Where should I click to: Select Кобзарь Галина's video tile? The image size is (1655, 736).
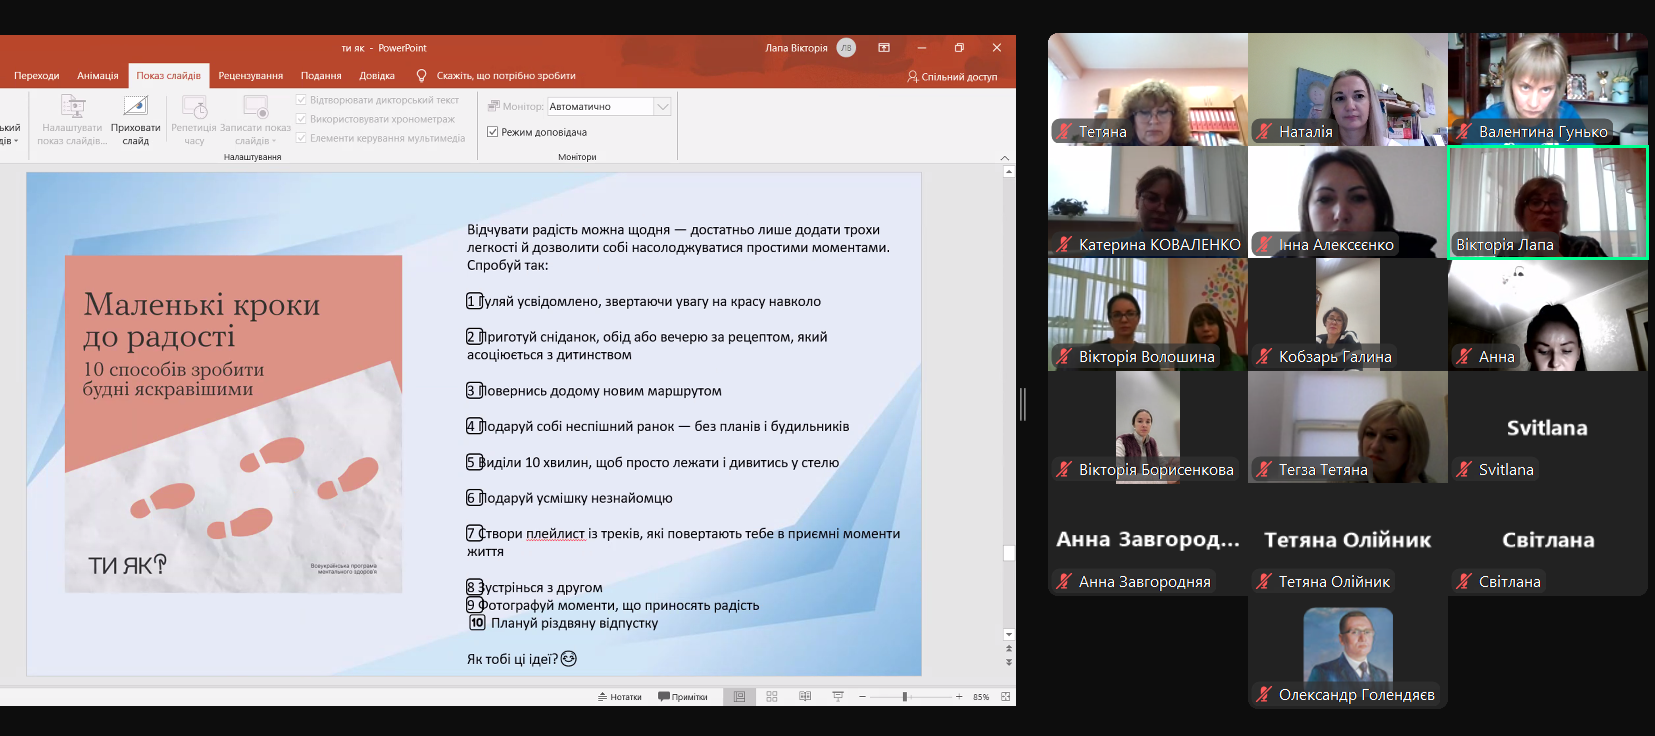tap(1347, 315)
